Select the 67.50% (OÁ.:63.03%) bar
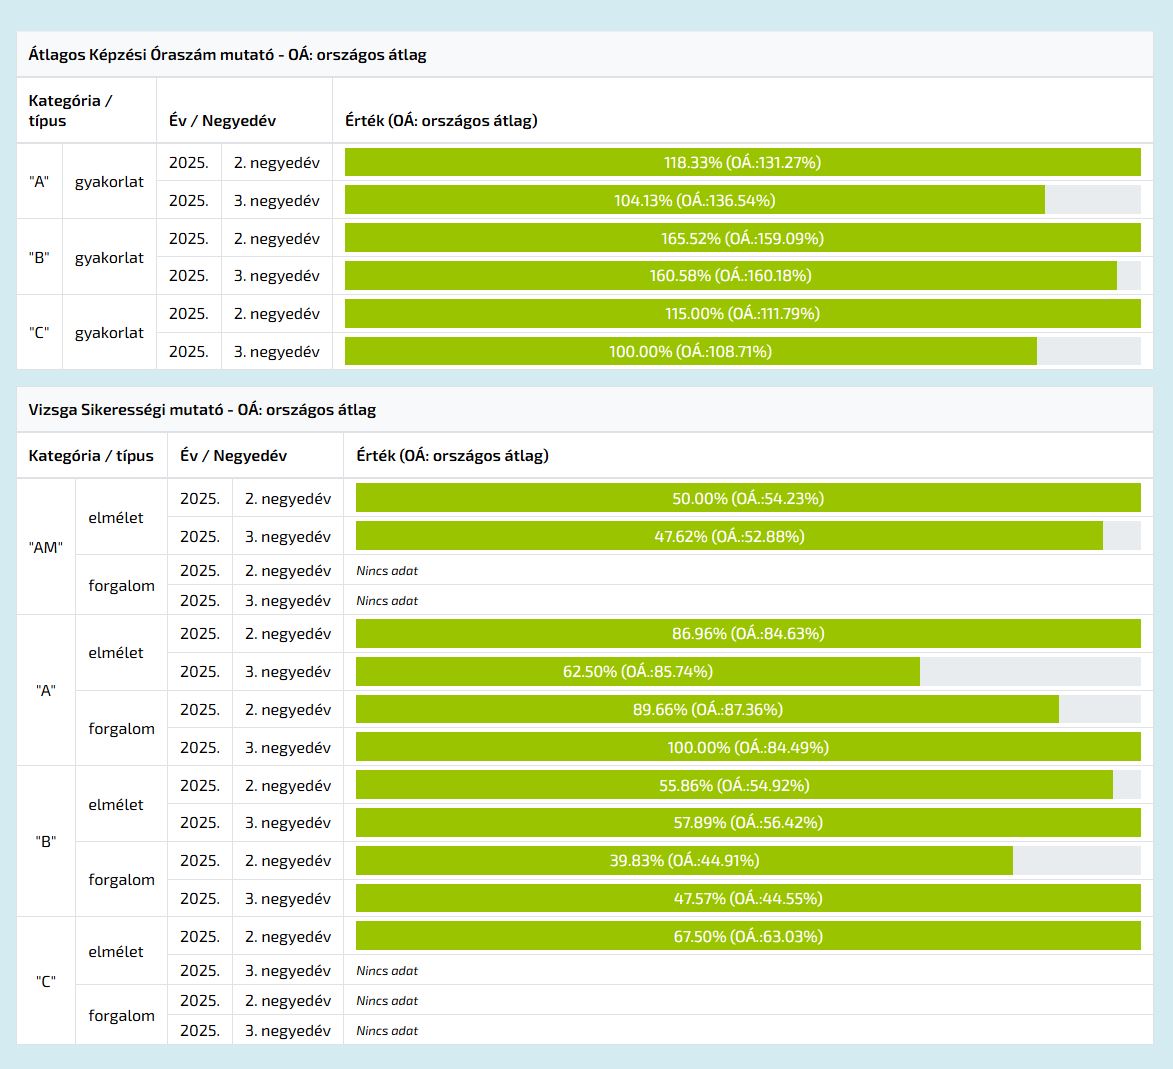1173x1069 pixels. tap(748, 936)
